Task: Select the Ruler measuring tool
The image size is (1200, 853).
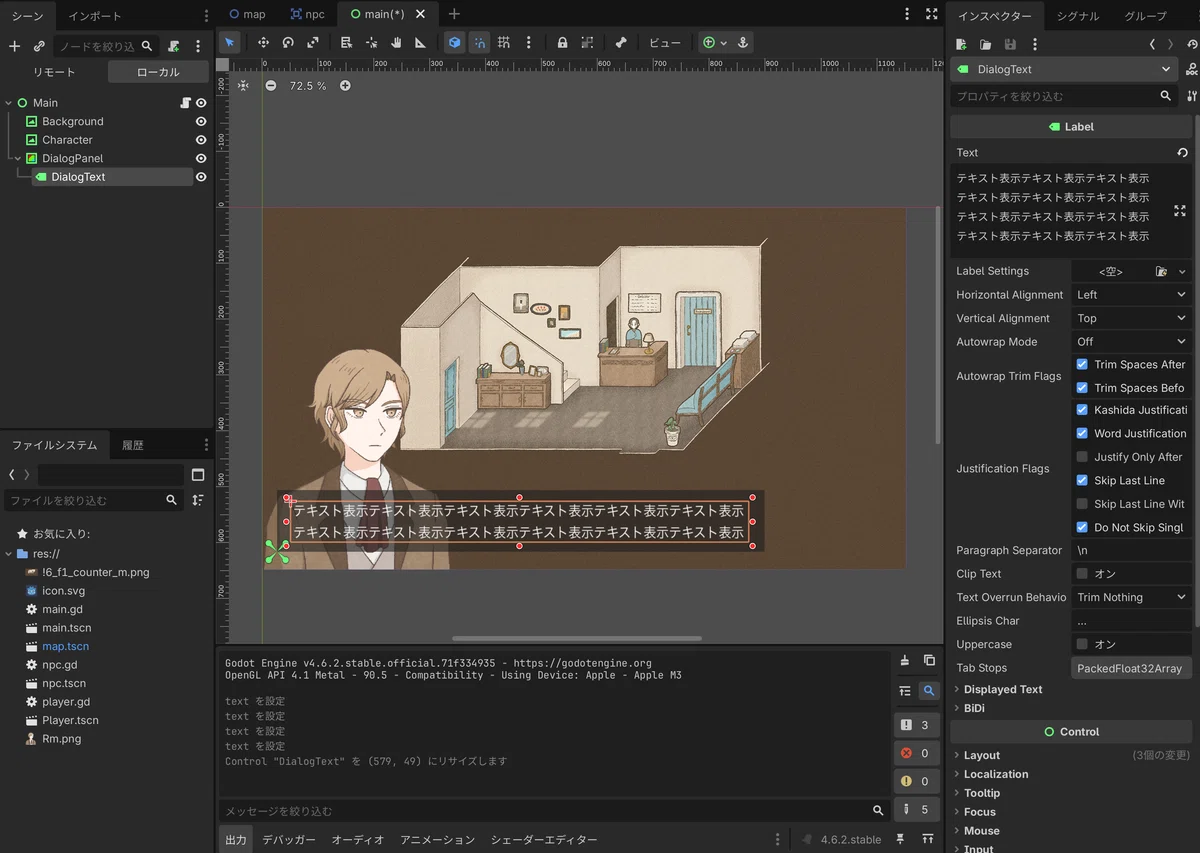Action: 420,42
